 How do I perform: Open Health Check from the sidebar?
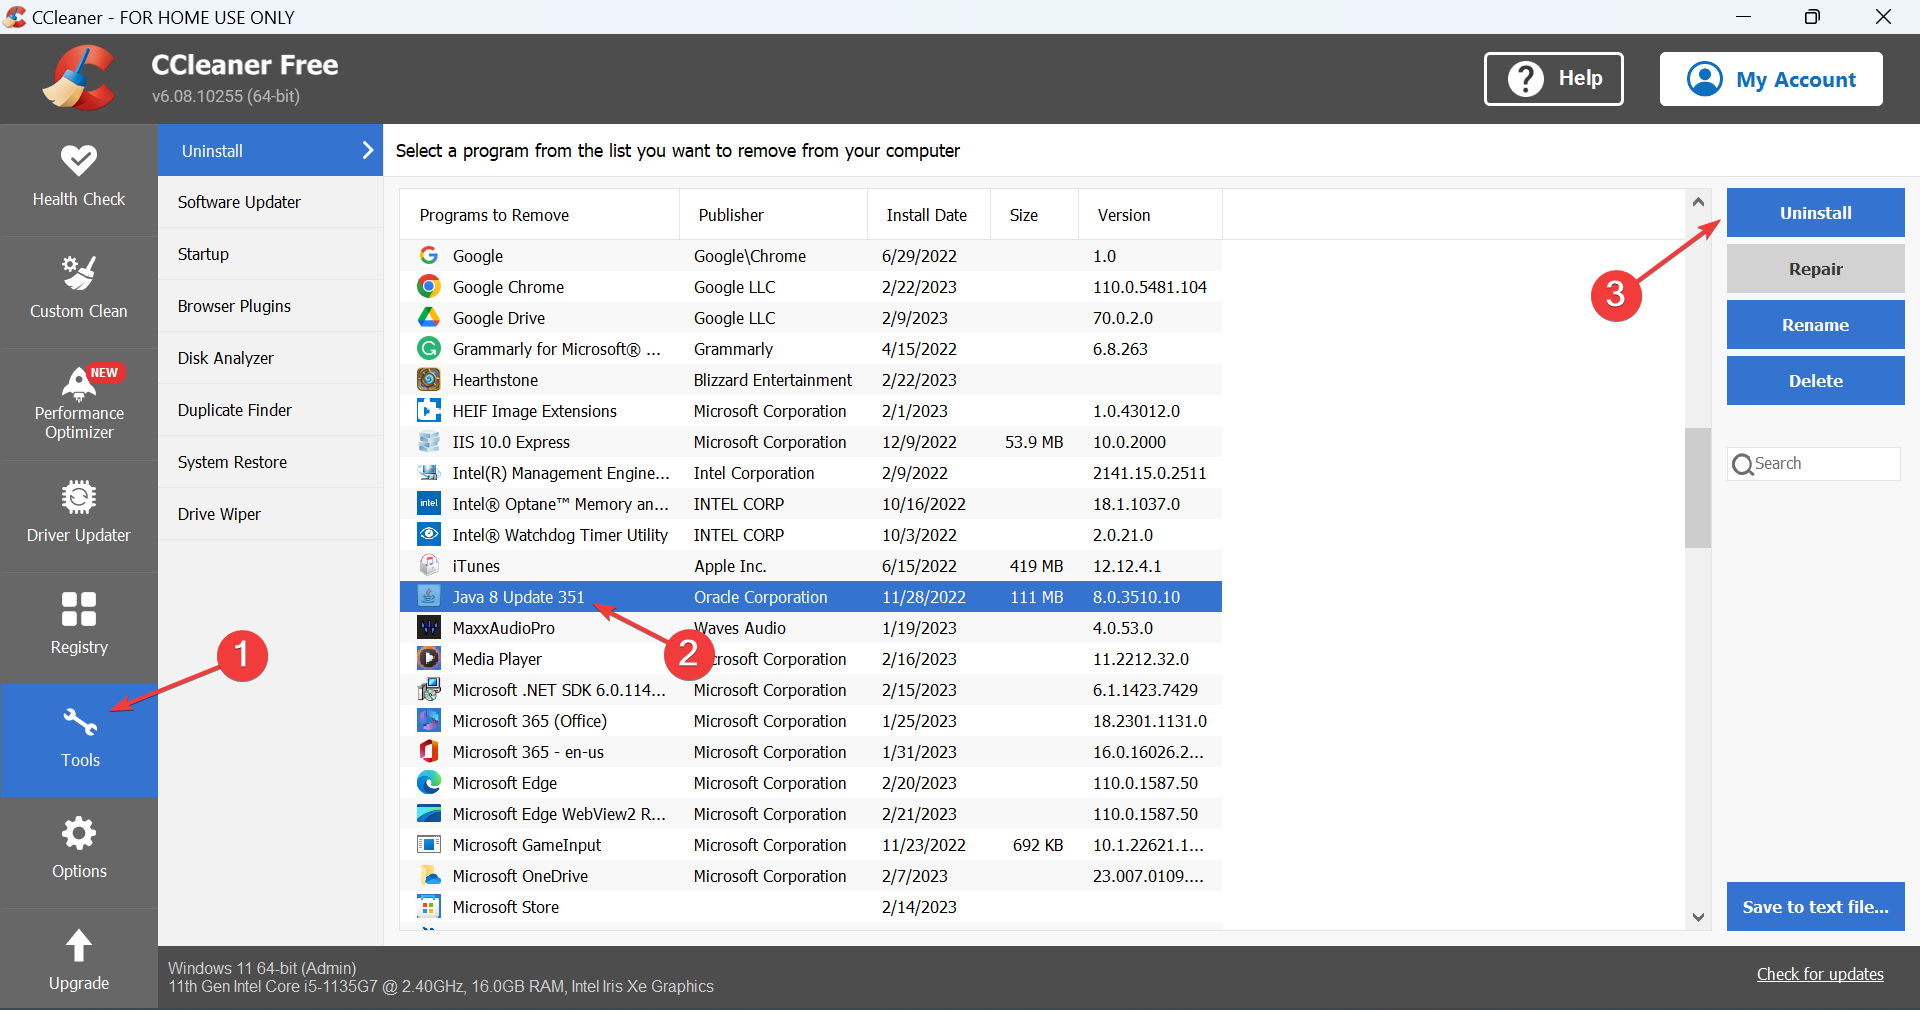pos(78,180)
